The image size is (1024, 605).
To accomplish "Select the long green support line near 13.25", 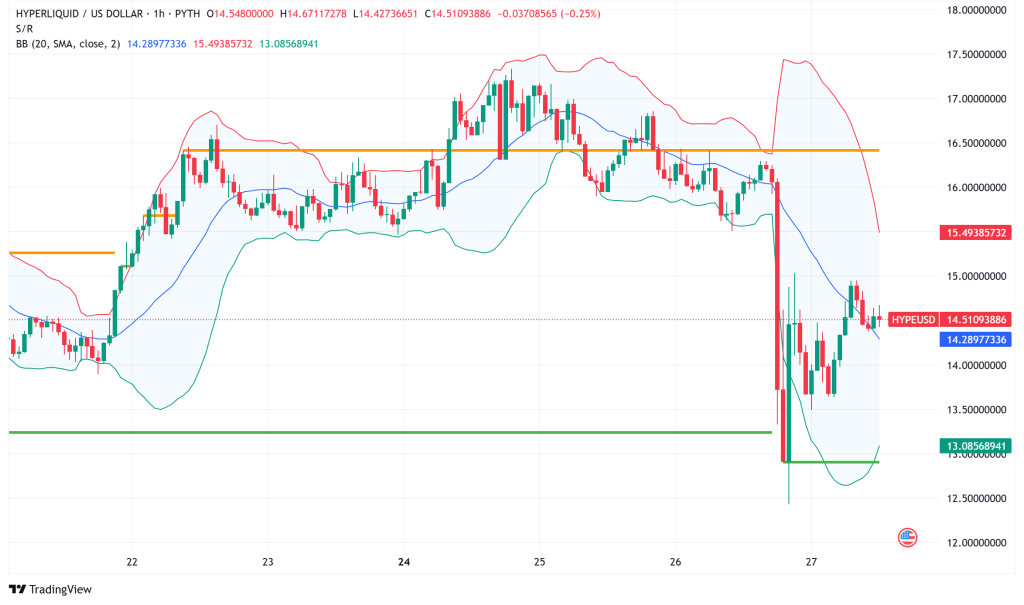I will tap(390, 433).
